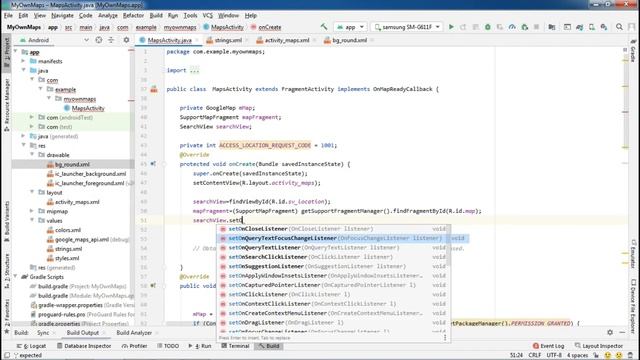Click the override gutter icon beside onCreate
Image resolution: width=640 pixels, height=360 pixels.
(x=153, y=164)
